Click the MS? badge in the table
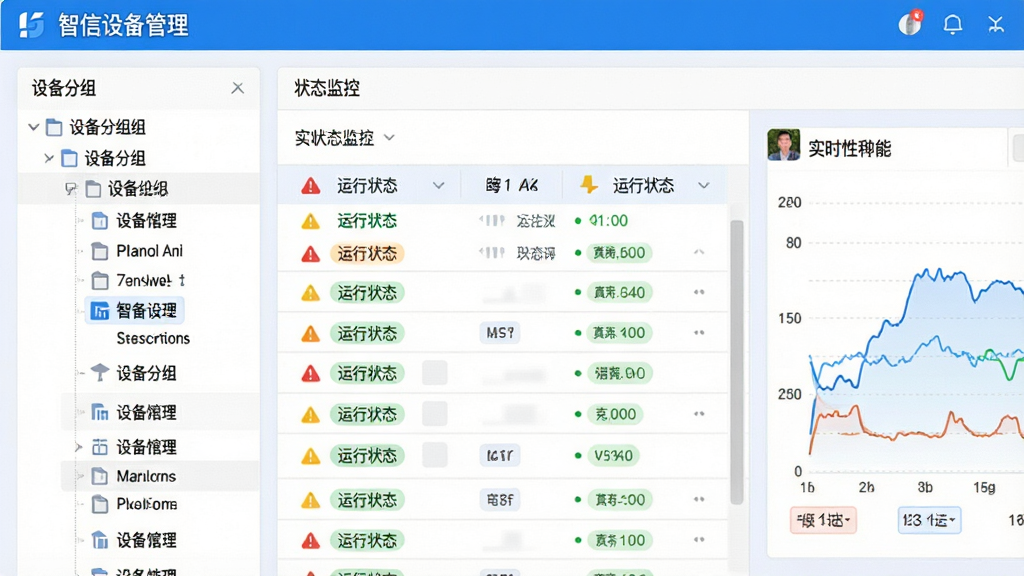Image resolution: width=1024 pixels, height=576 pixels. pos(500,334)
